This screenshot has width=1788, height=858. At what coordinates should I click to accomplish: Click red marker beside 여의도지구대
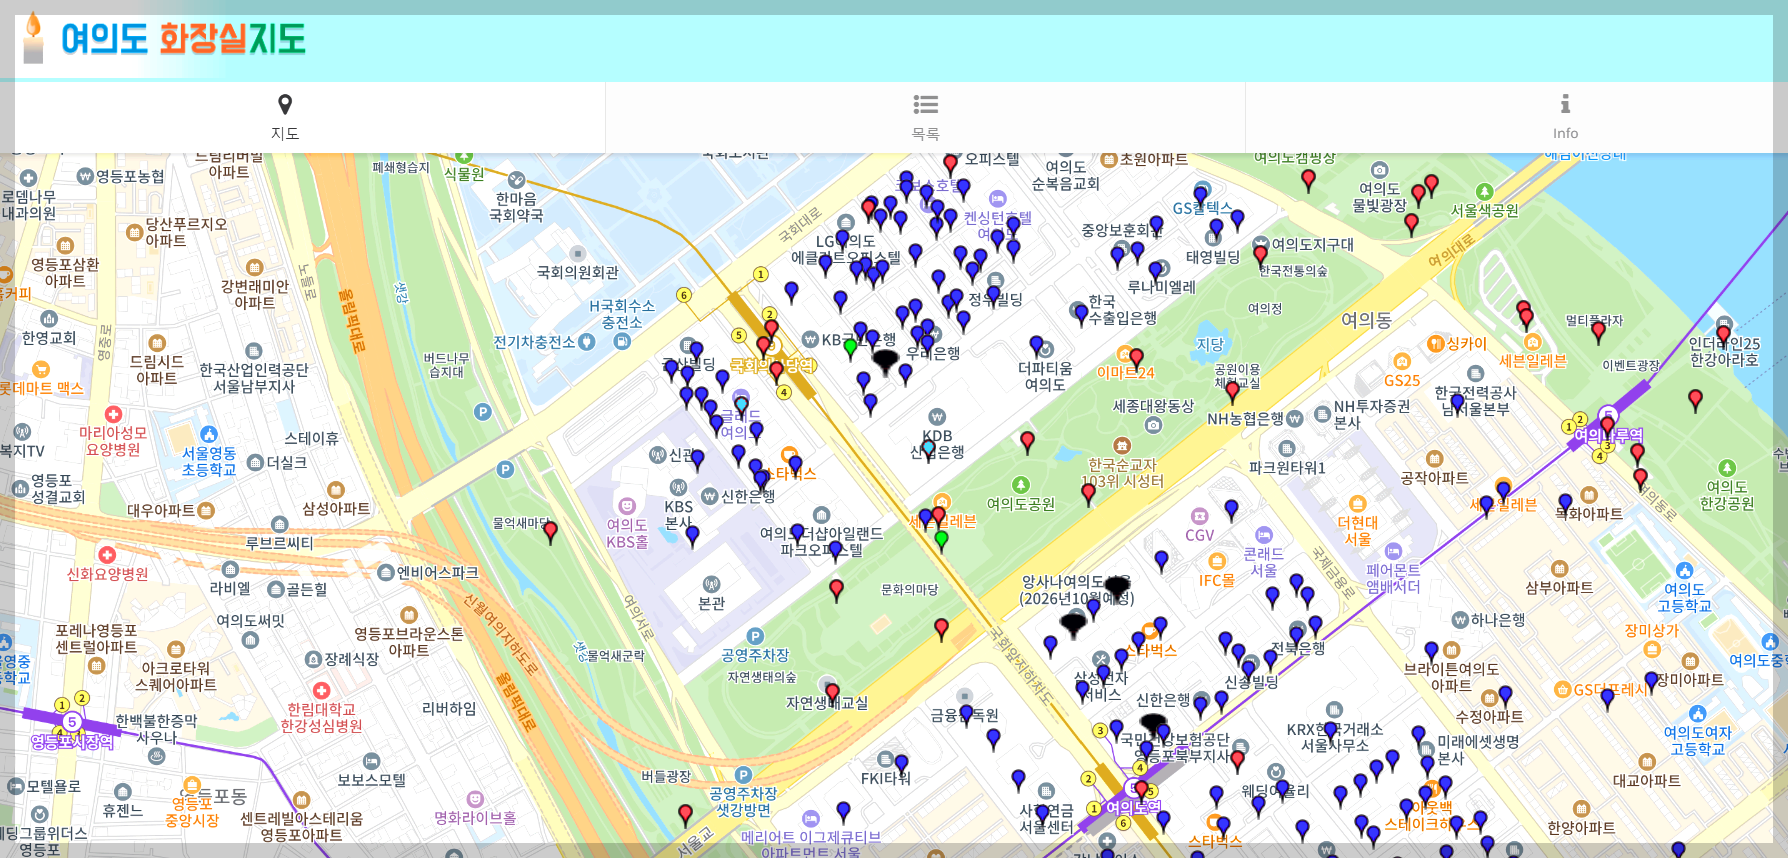(1260, 256)
